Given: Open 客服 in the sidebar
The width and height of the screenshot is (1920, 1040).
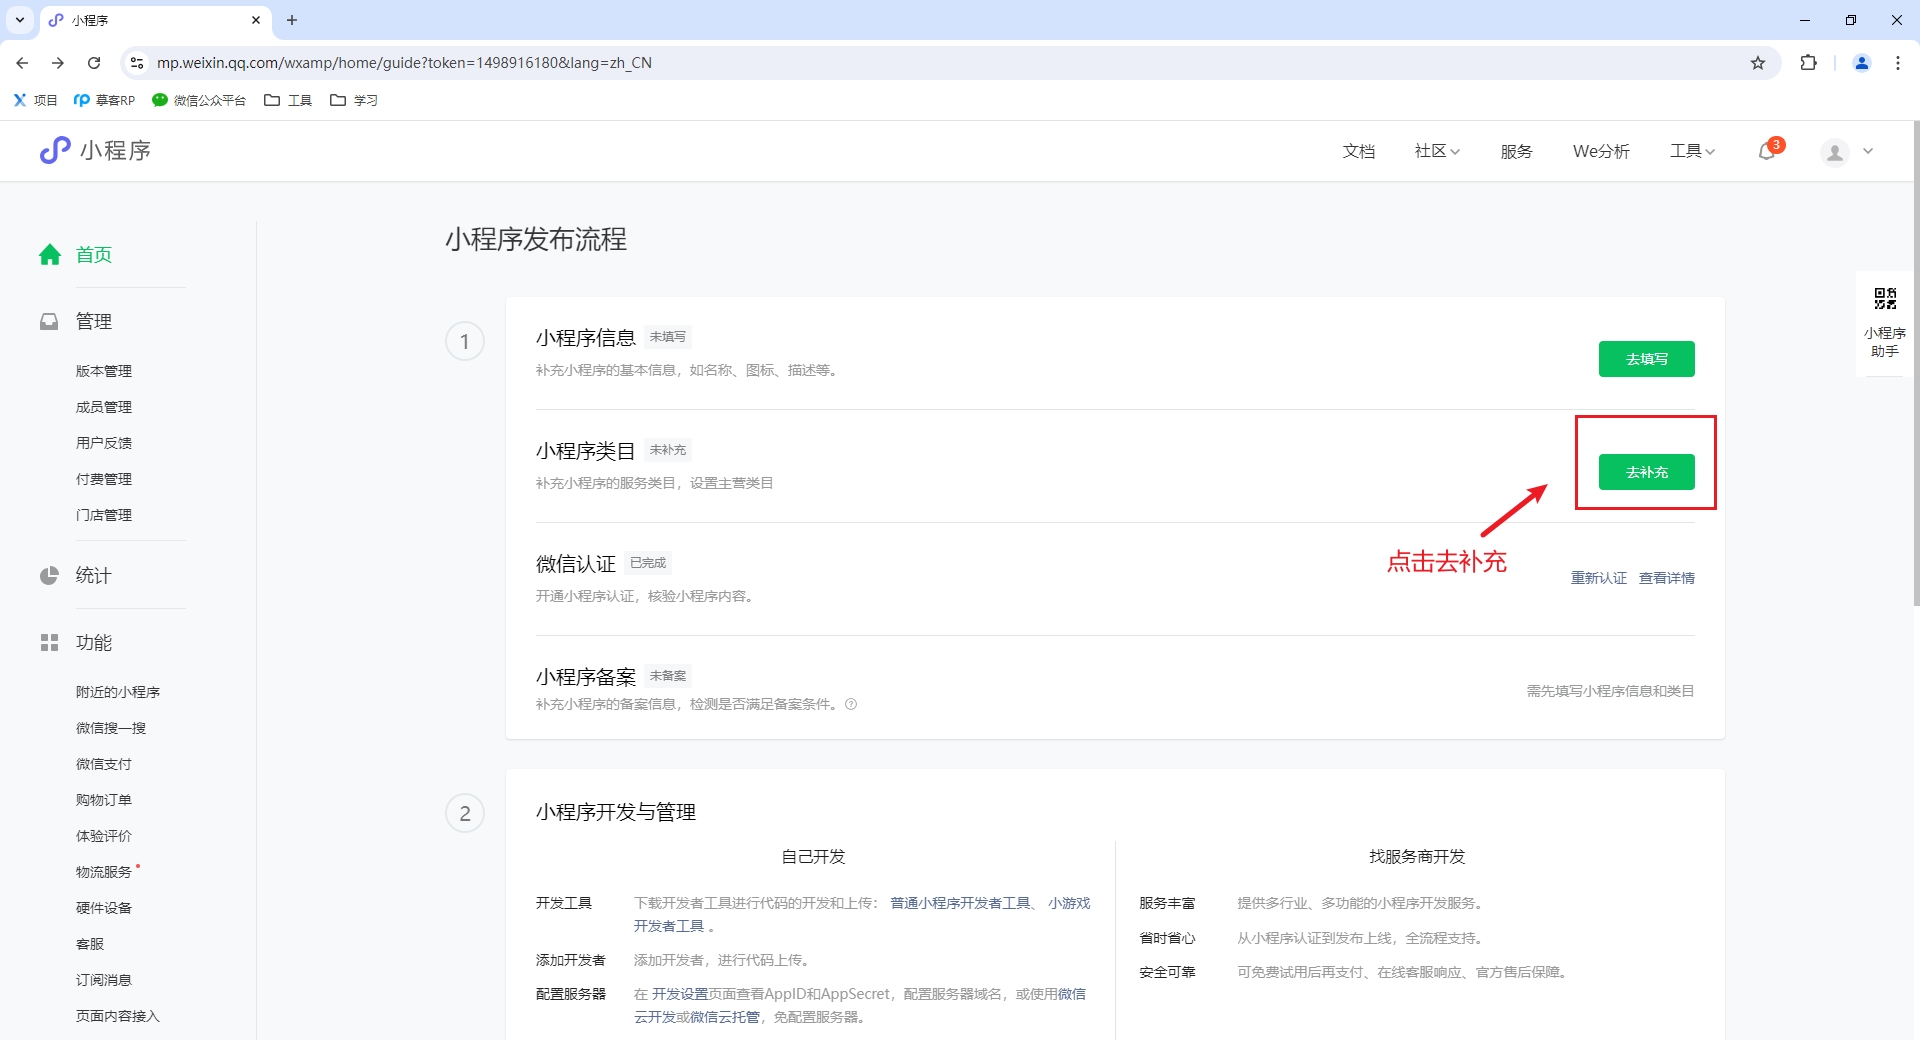Looking at the screenshot, I should coord(90,944).
